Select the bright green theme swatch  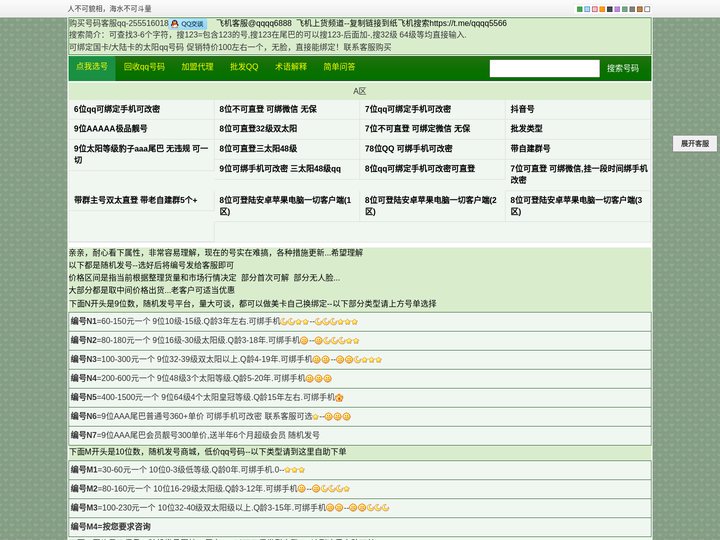pos(579,9)
